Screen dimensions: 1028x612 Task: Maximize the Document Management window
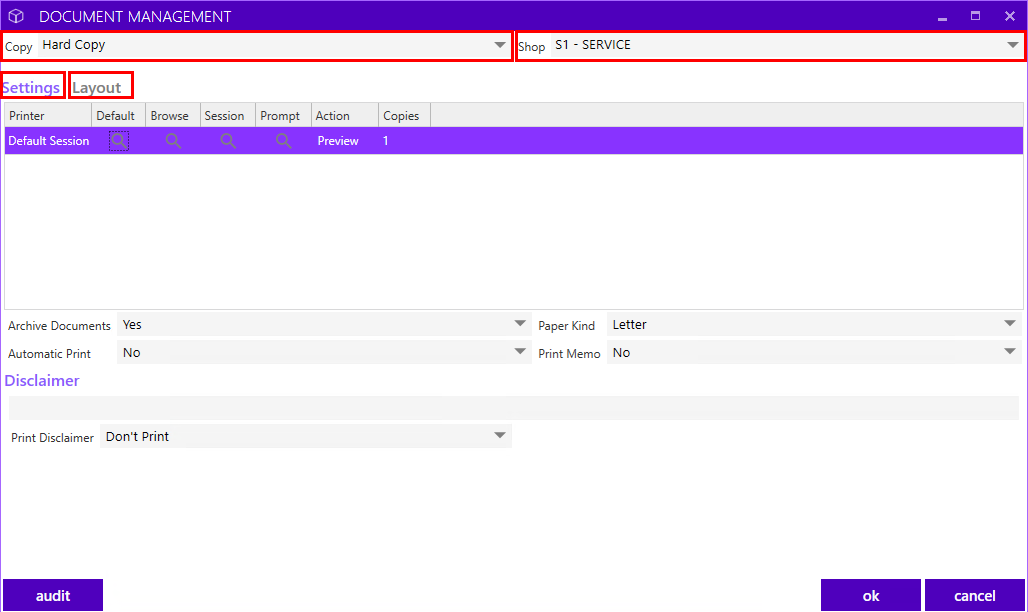(x=976, y=16)
